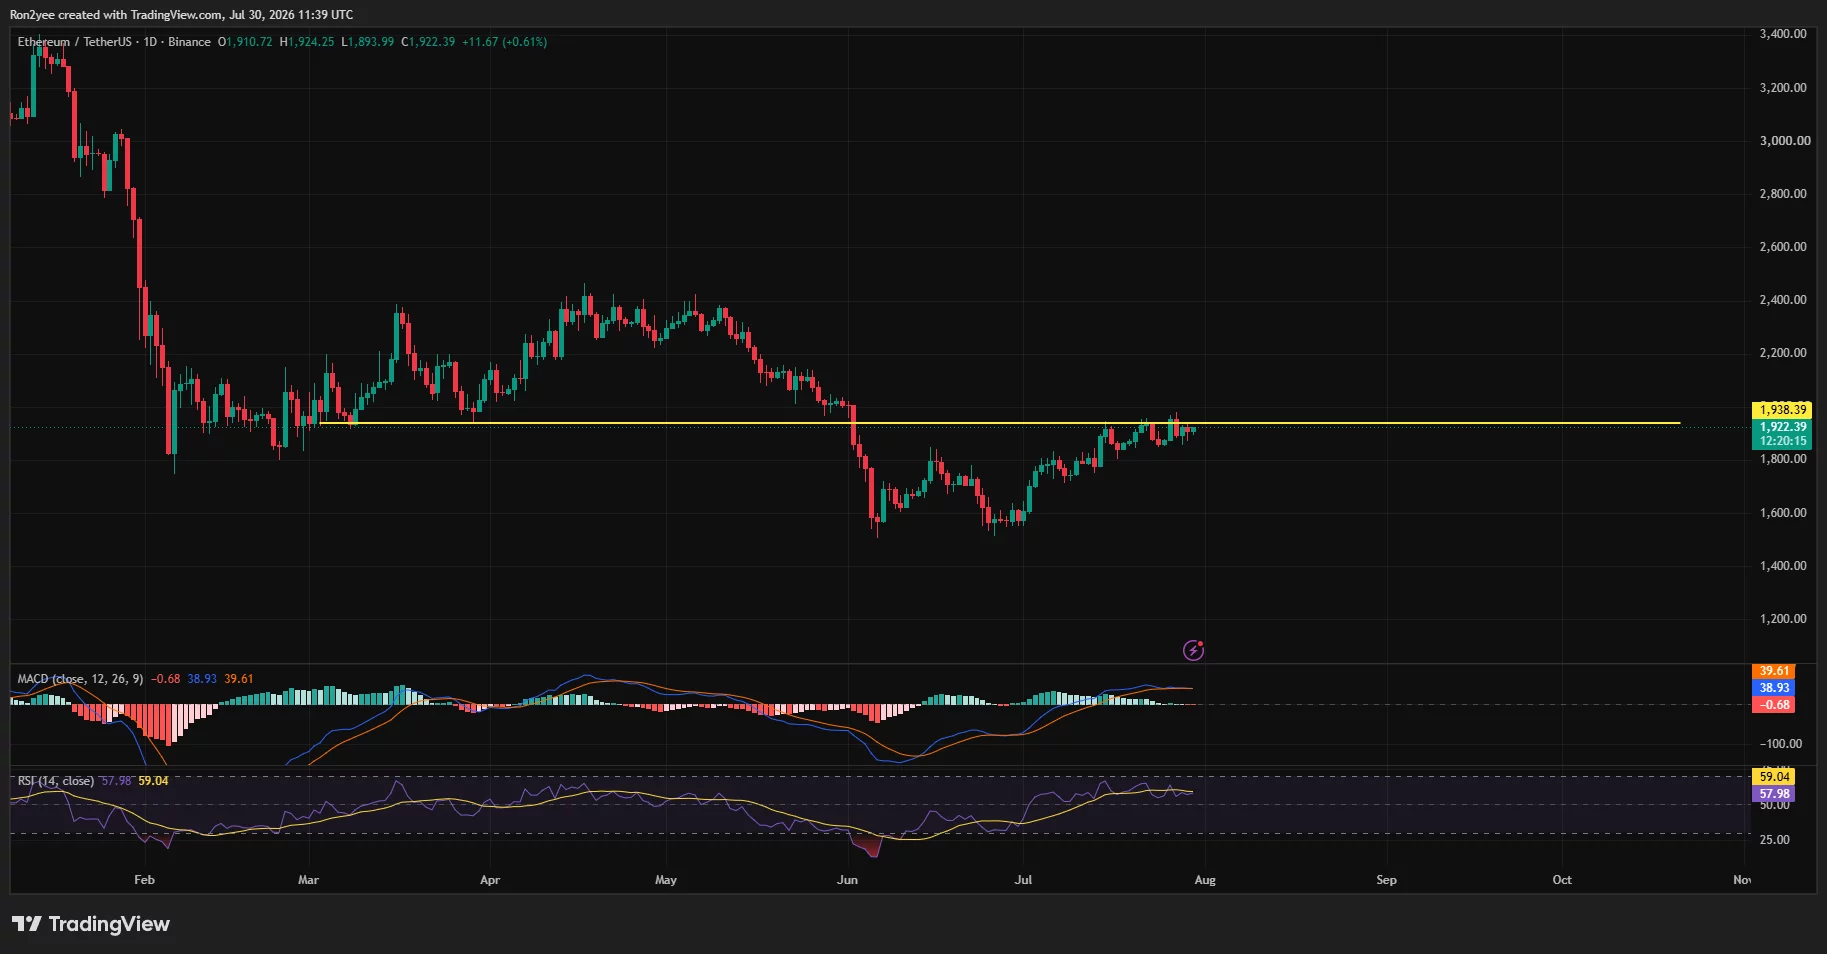This screenshot has height=954, width=1827.
Task: Click the 2,400.00 price axis label
Action: point(1782,300)
